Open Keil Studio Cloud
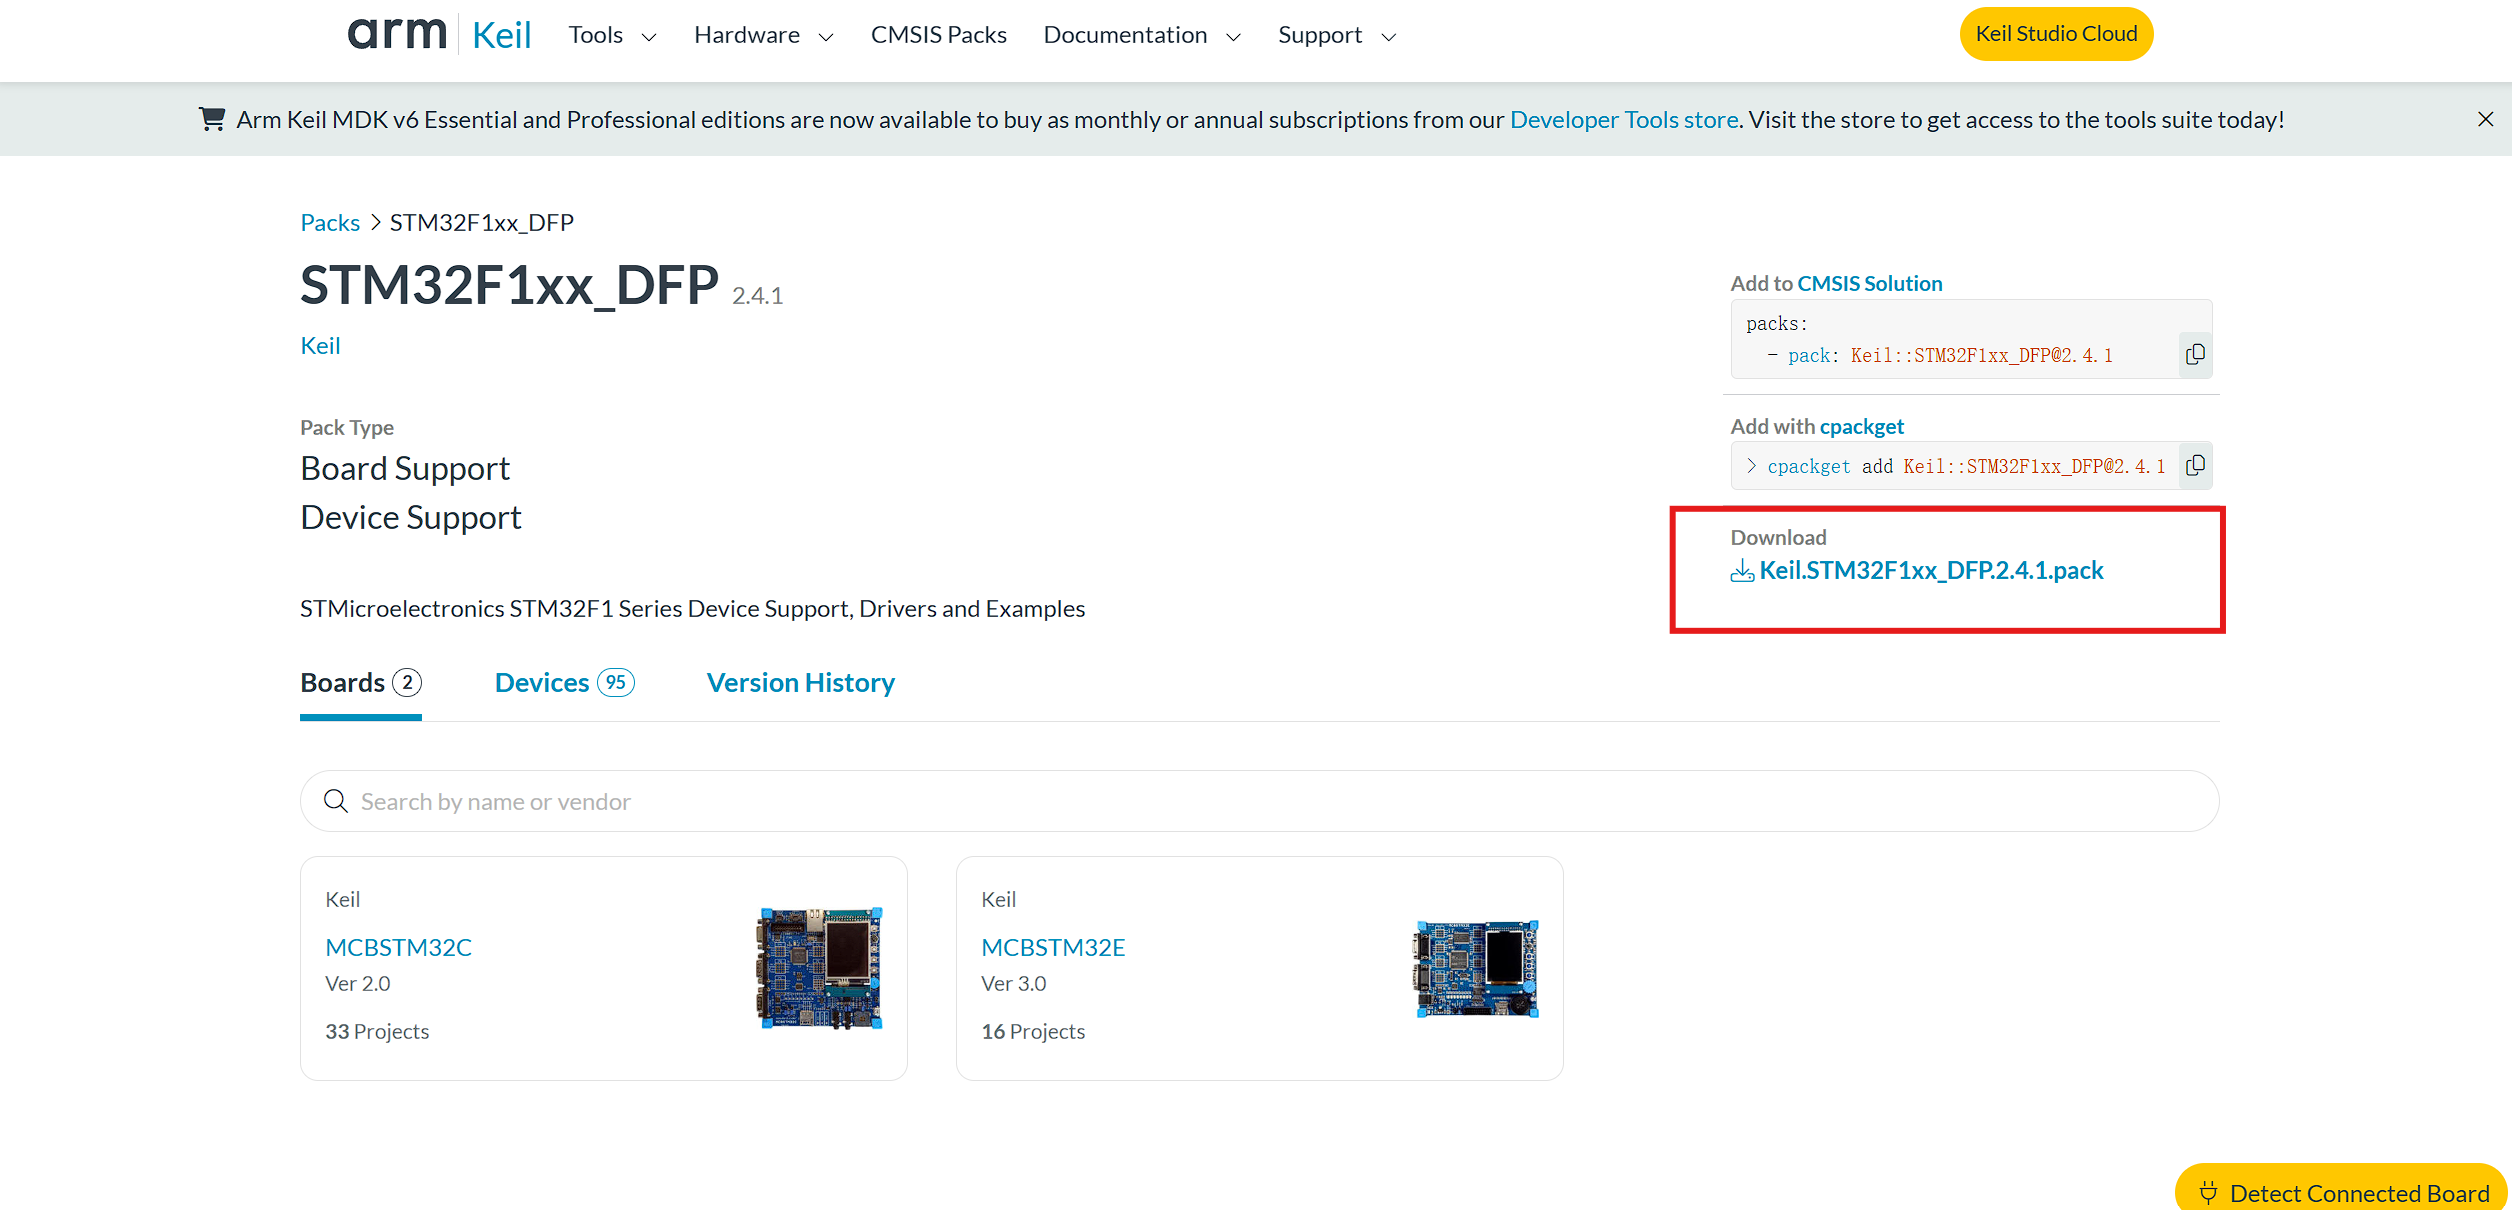Image resolution: width=2512 pixels, height=1210 pixels. click(2056, 34)
